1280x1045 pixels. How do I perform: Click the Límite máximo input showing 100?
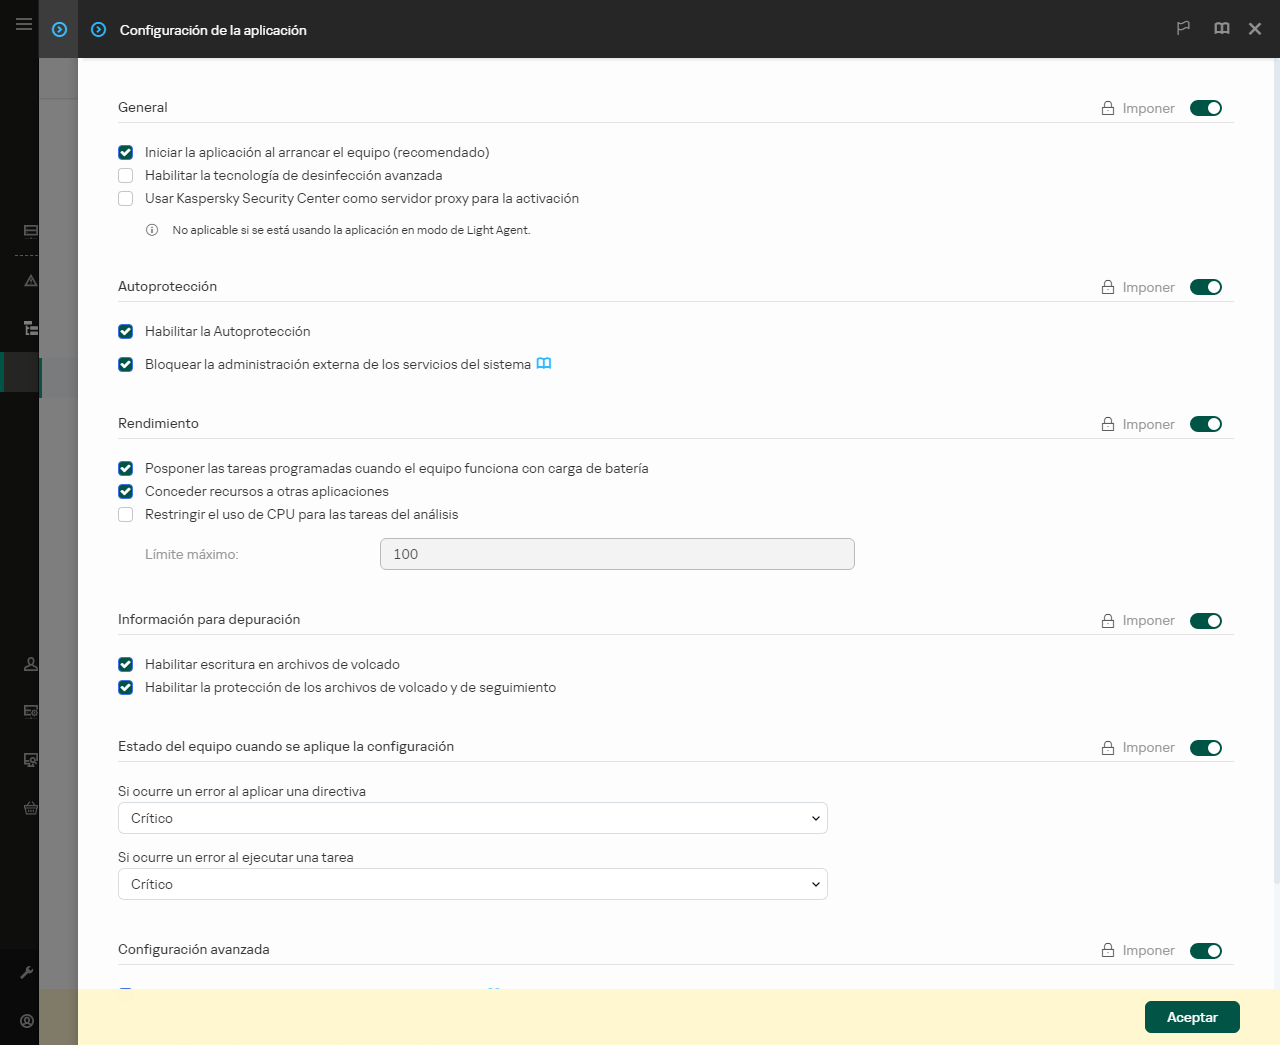tap(616, 554)
